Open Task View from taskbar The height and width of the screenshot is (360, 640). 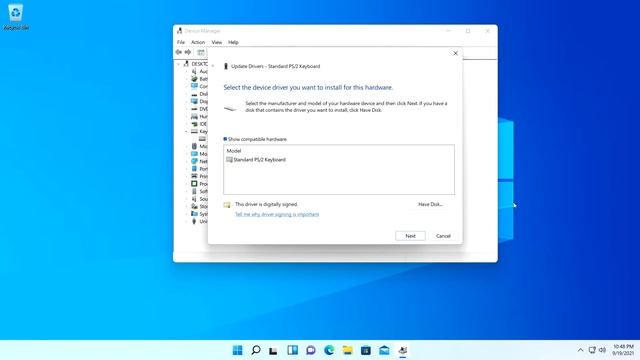point(273,350)
